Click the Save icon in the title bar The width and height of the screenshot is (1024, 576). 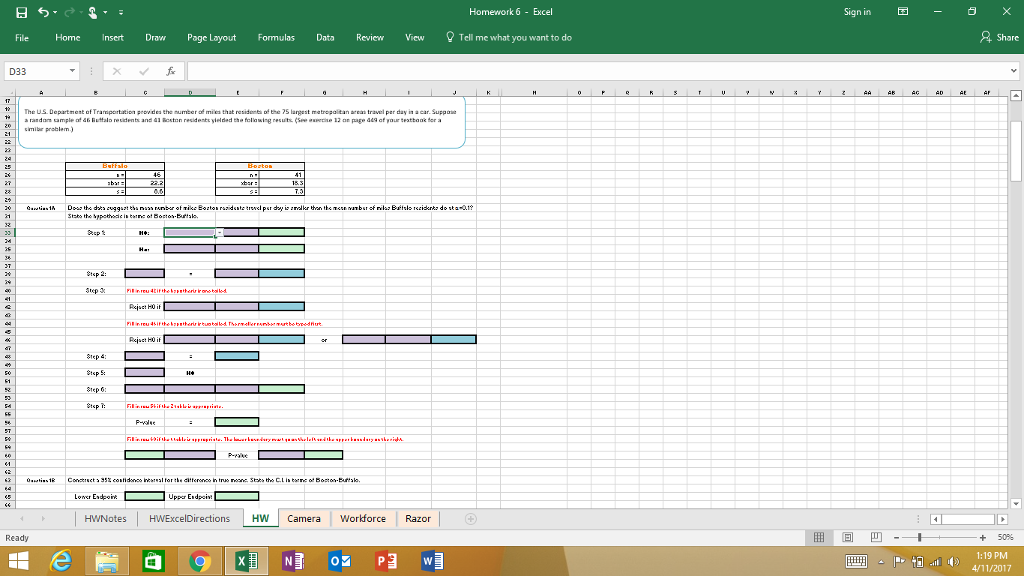22,12
